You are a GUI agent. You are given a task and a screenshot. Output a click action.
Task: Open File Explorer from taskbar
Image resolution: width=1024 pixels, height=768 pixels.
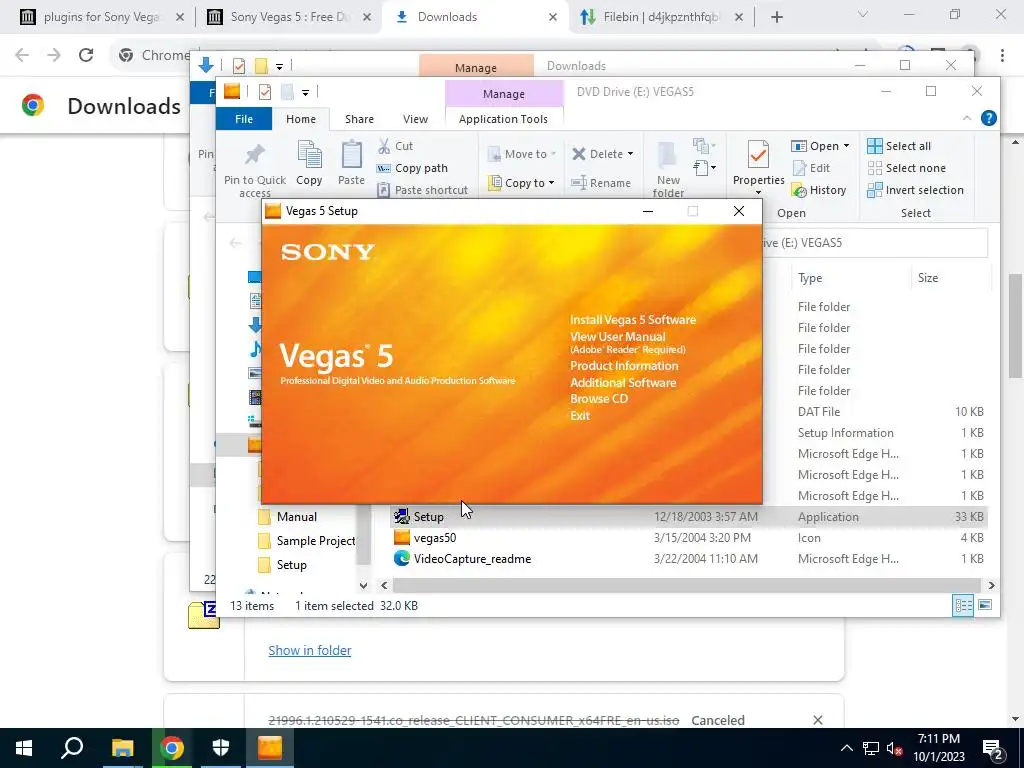point(122,748)
